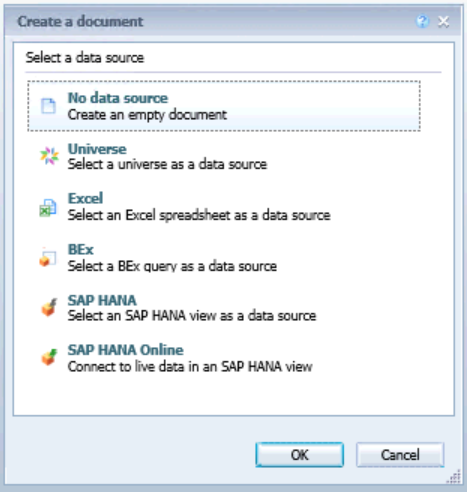Click 'Select a universe as a data source' text
This screenshot has width=467, height=492.
[167, 164]
